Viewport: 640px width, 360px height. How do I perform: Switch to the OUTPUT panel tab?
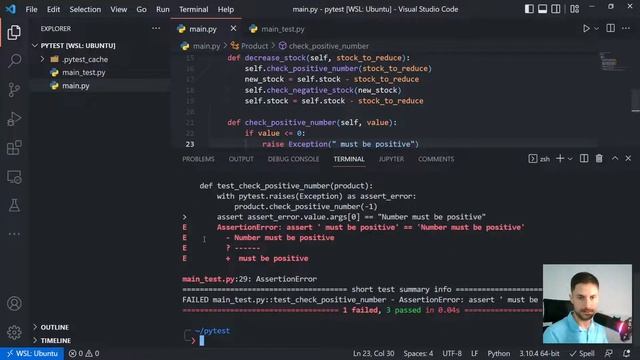pos(241,159)
